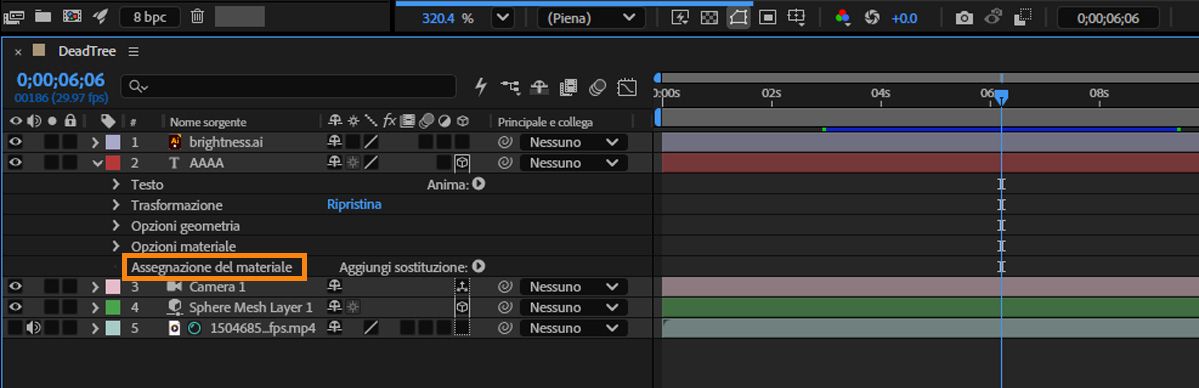Viewport: 1199px width, 388px height.
Task: Collapse the AAAA layer properties
Action: pos(97,163)
